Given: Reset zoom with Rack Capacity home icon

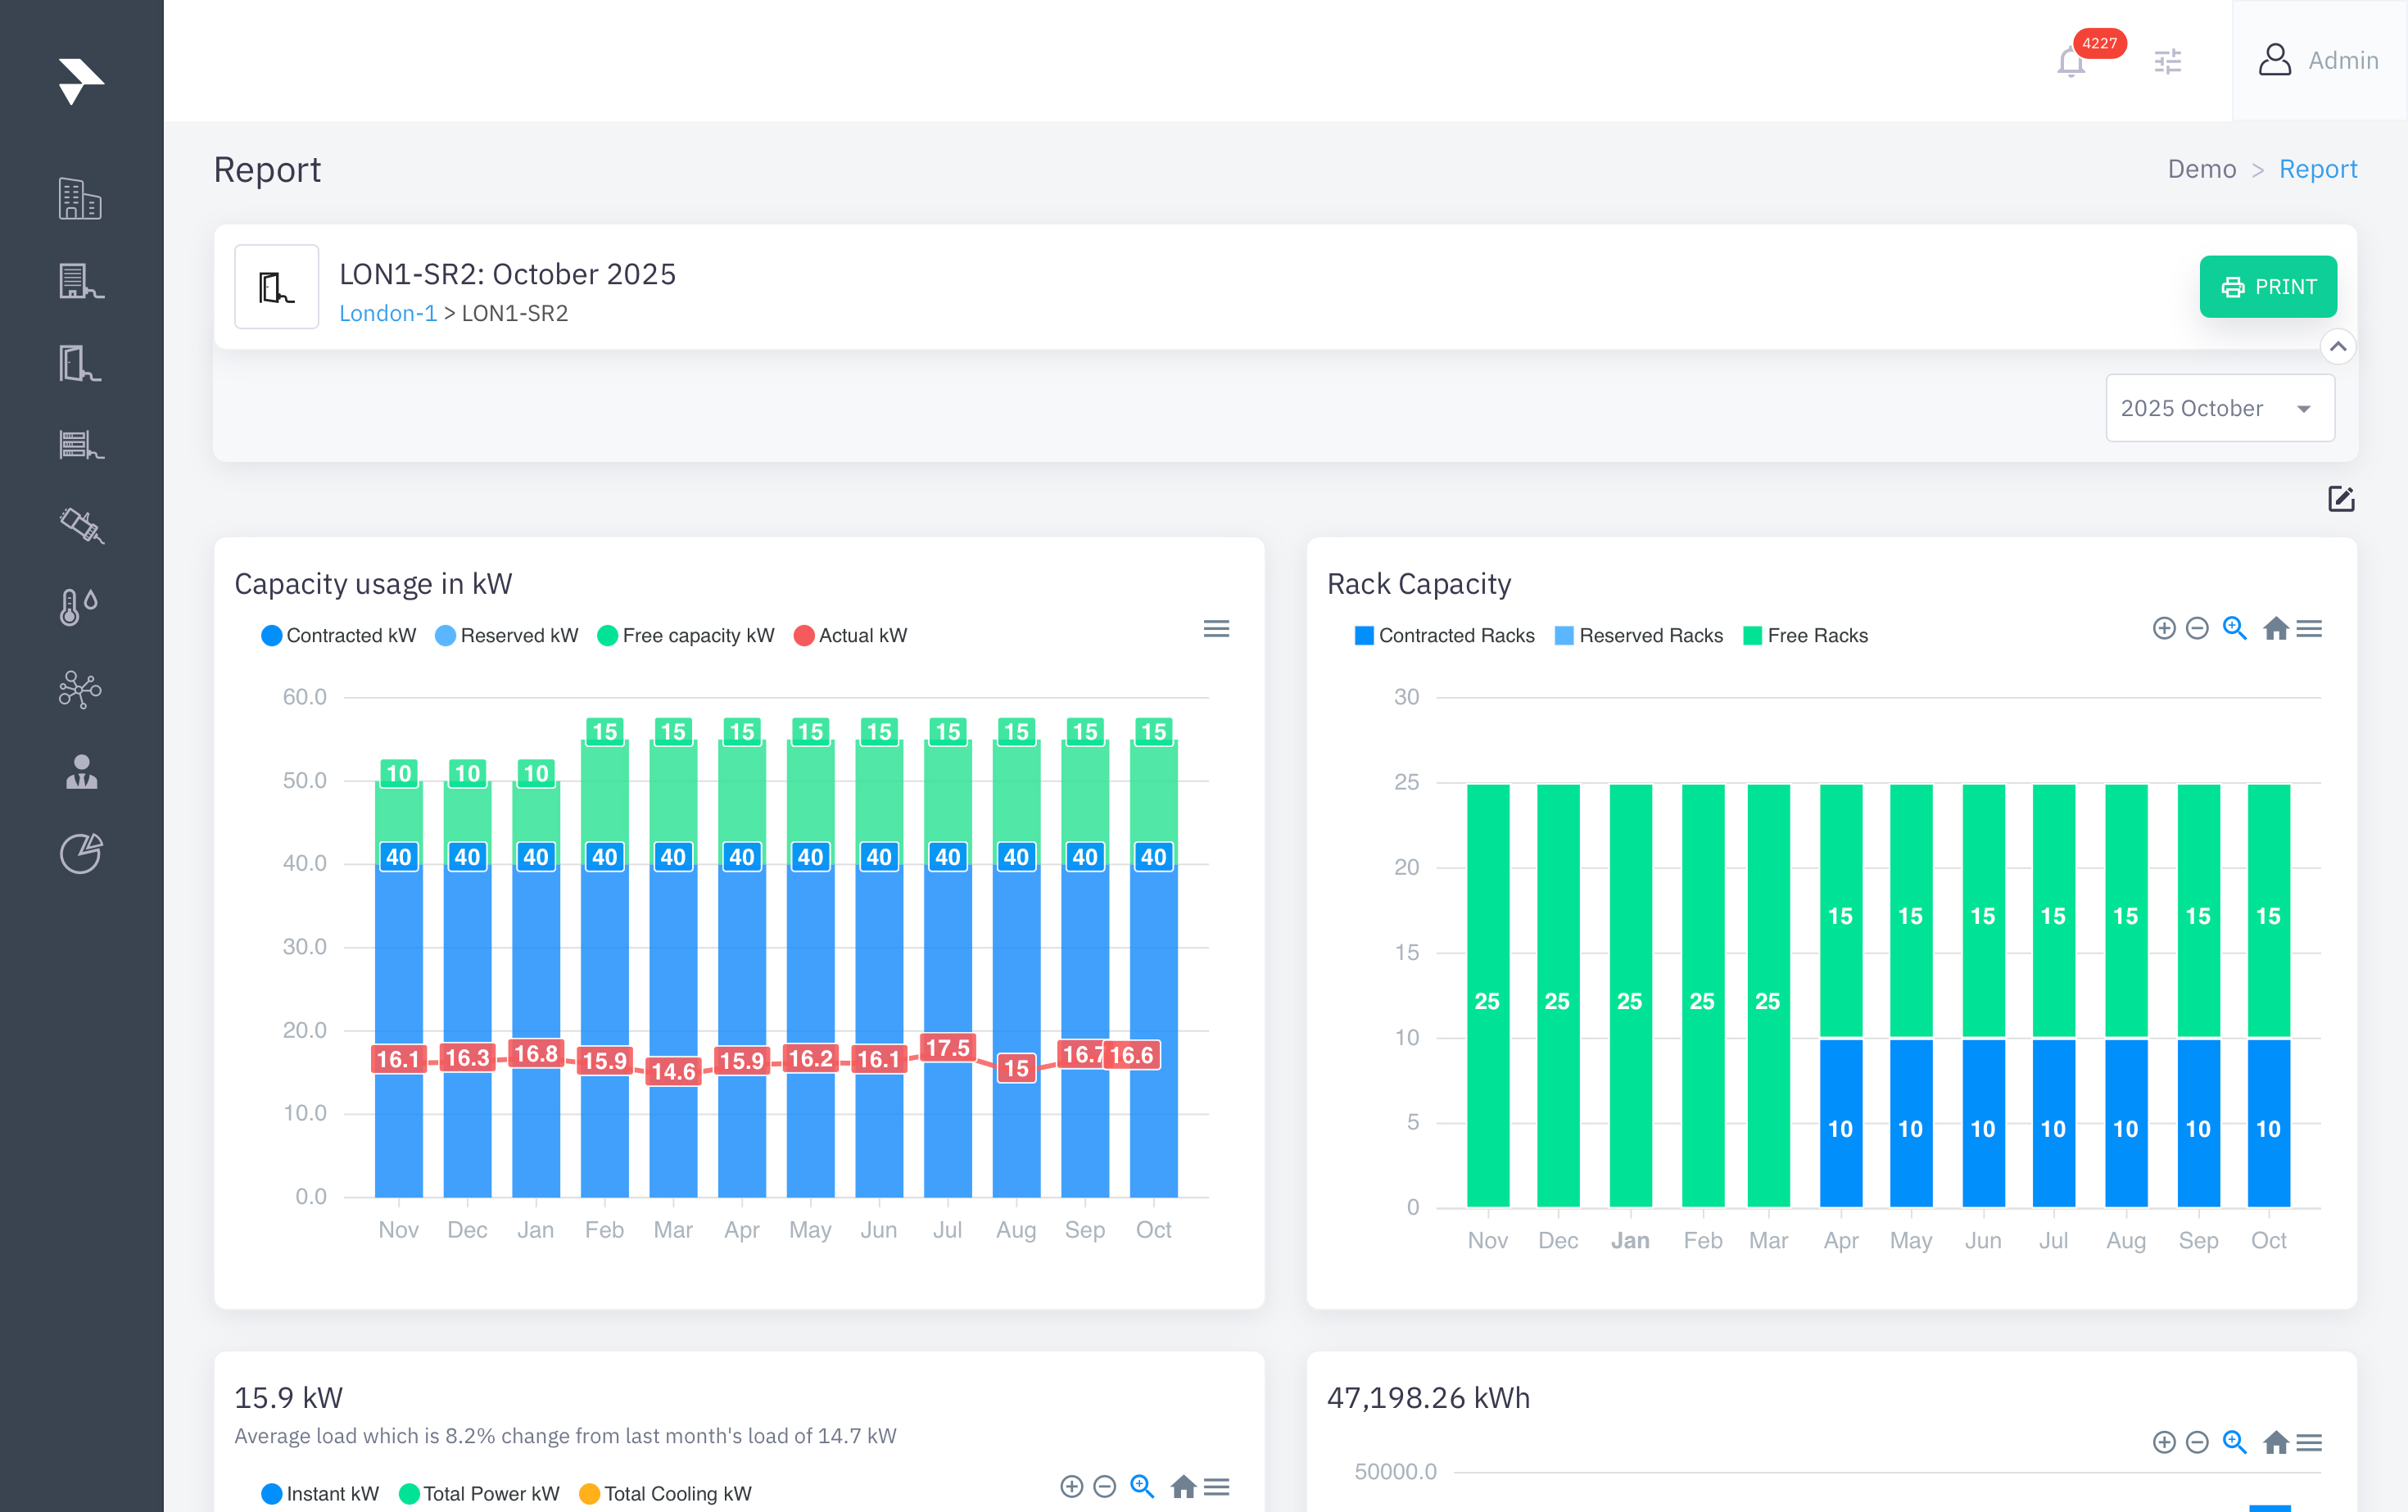Looking at the screenshot, I should [2275, 628].
